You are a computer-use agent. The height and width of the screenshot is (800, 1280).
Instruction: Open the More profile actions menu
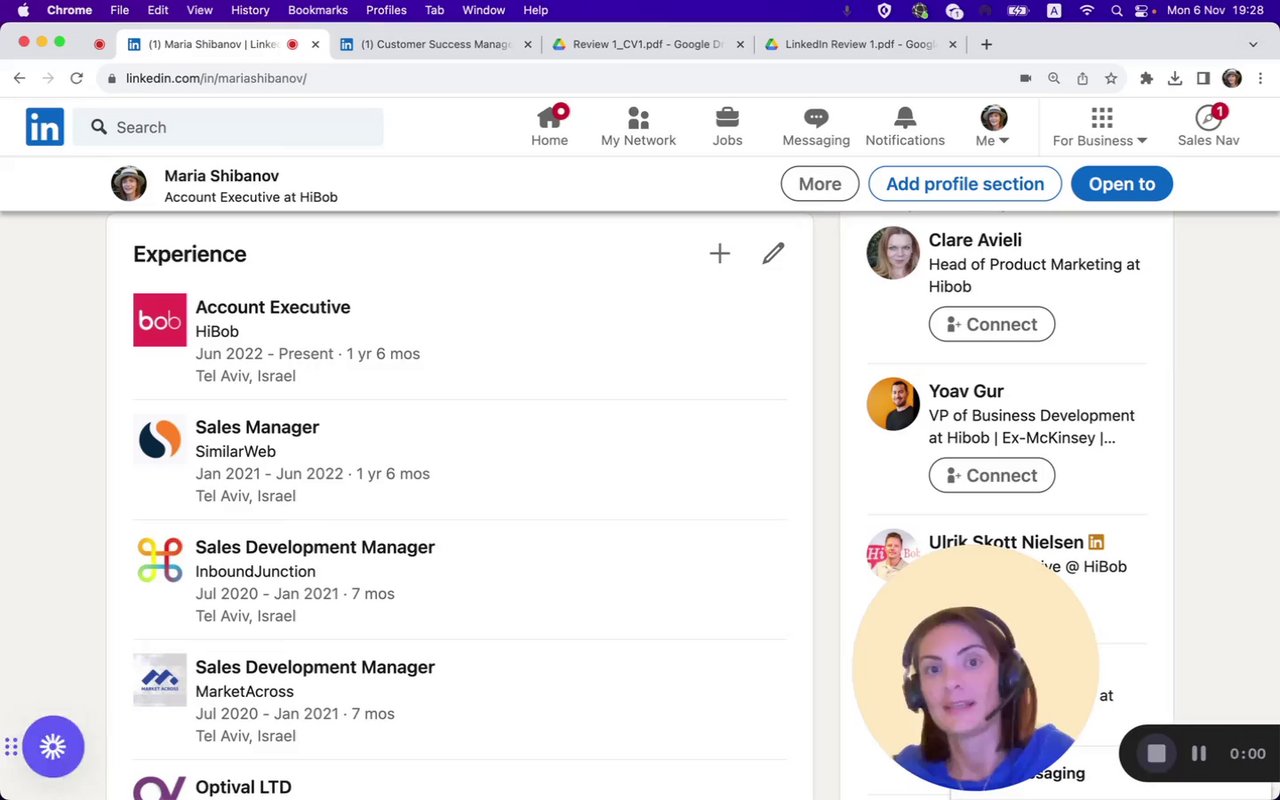coord(820,184)
